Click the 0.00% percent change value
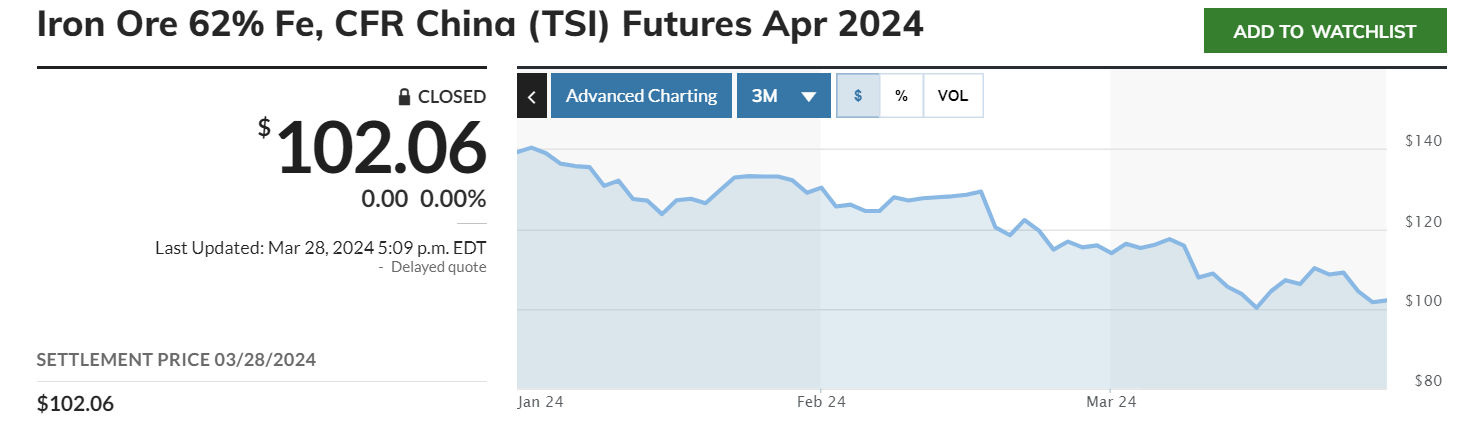The image size is (1461, 436). pyautogui.click(x=453, y=198)
